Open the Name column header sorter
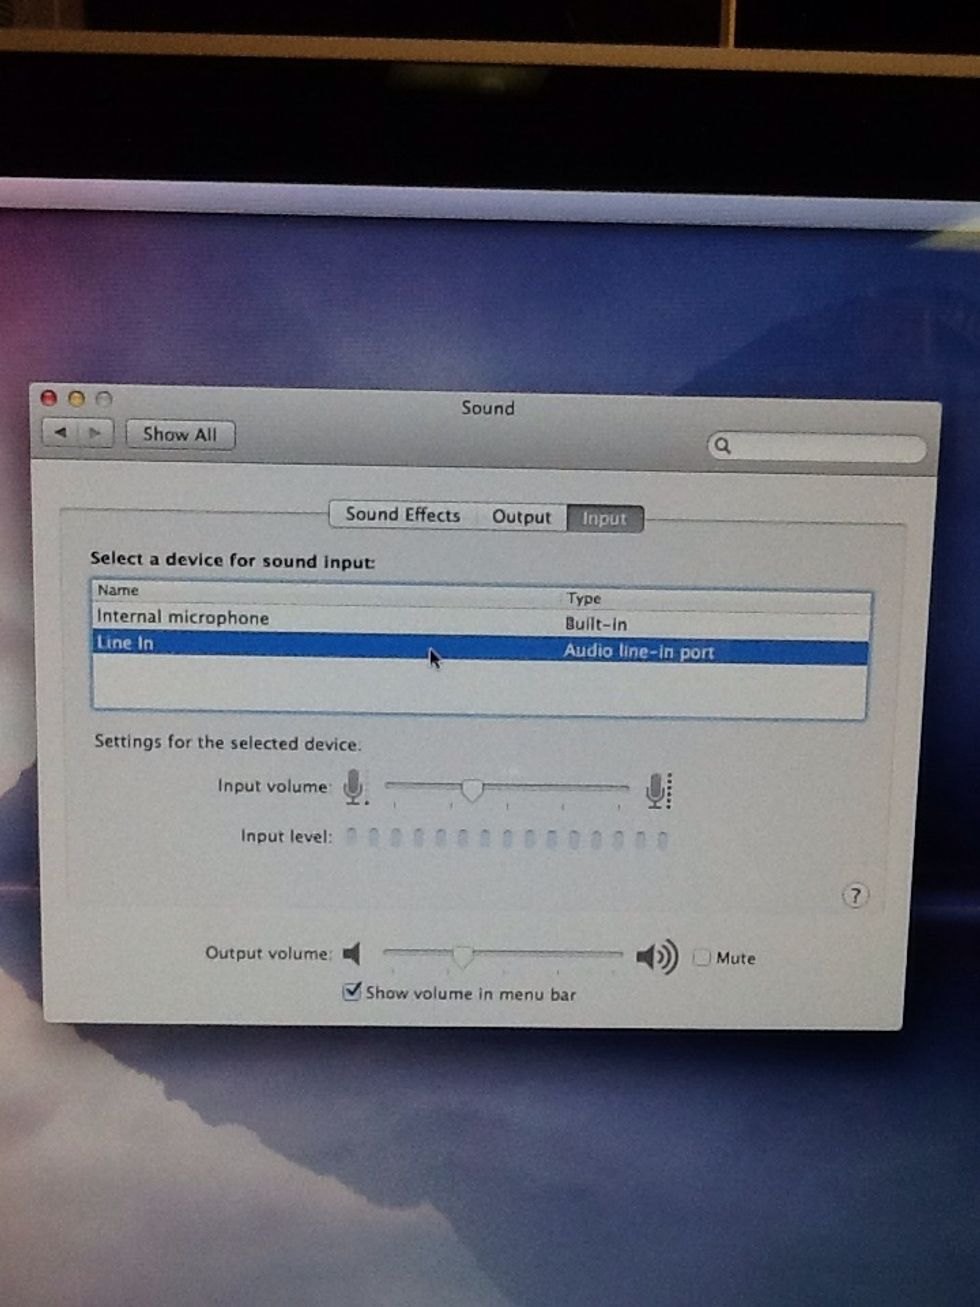Image resolution: width=980 pixels, height=1307 pixels. pyautogui.click(x=117, y=591)
